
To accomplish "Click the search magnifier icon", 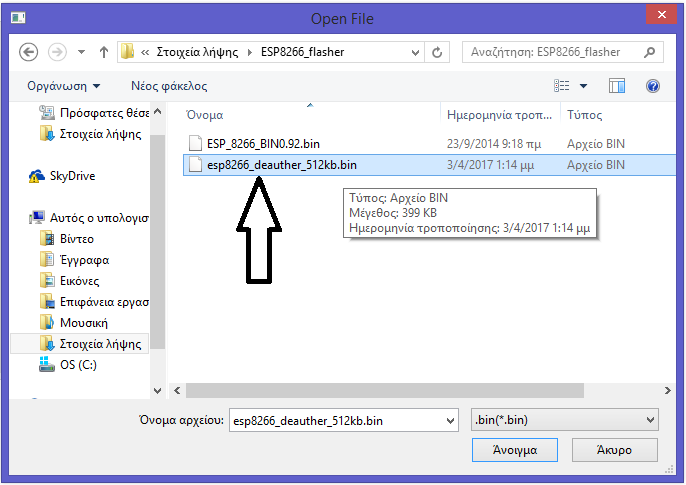I will [650, 52].
